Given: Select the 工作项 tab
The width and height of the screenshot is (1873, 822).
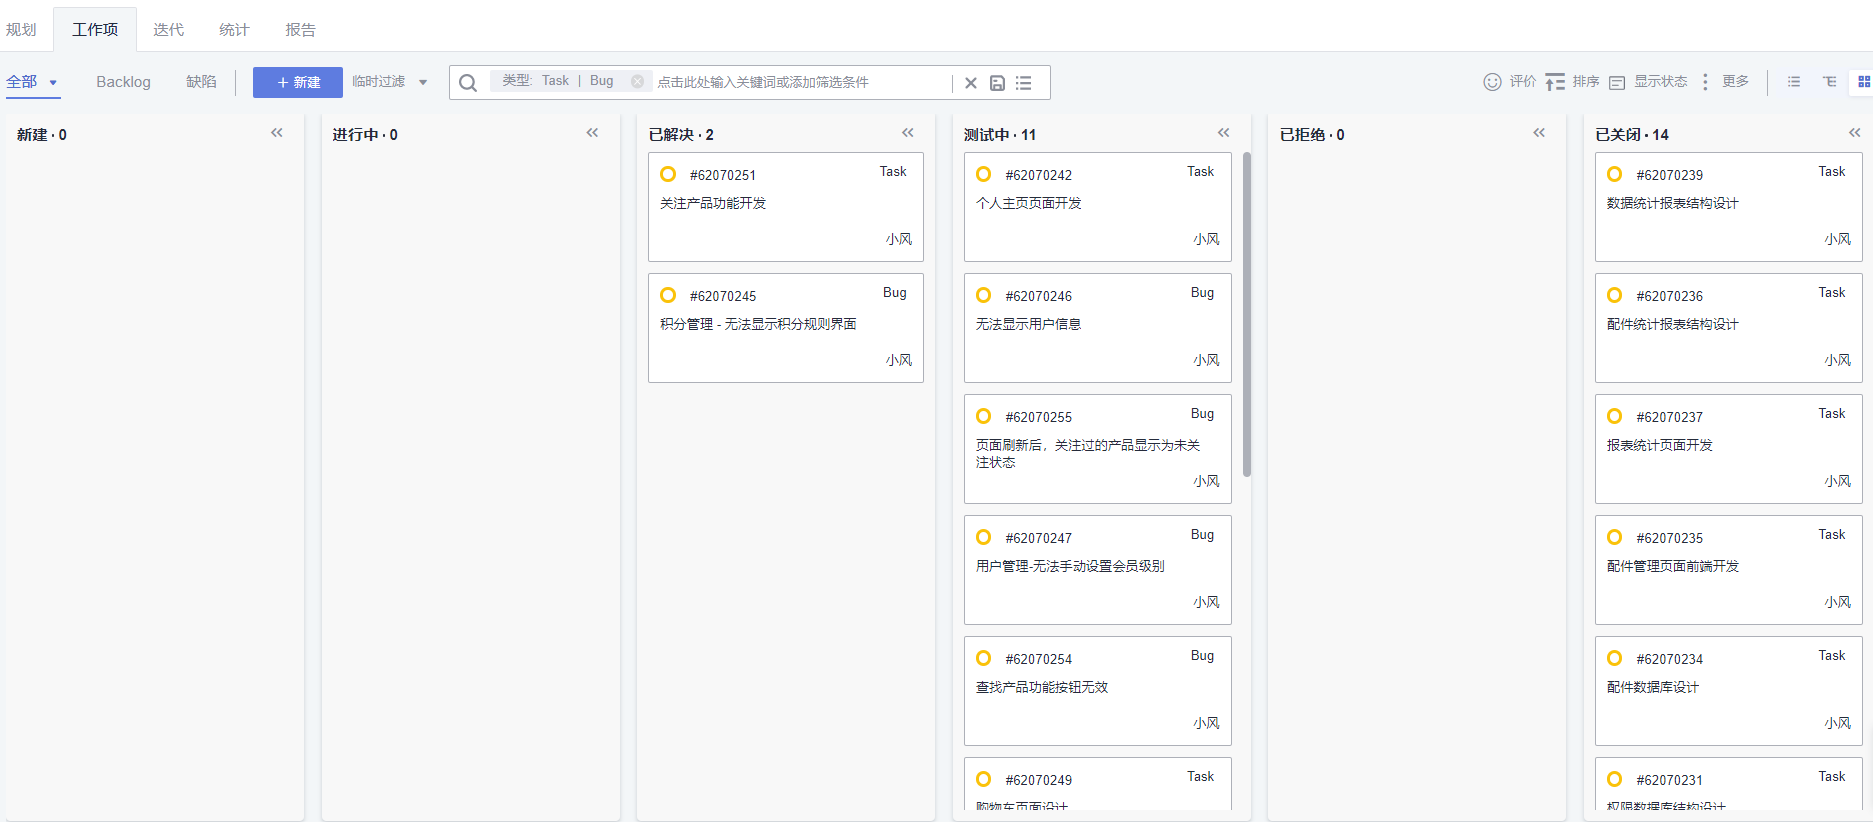Looking at the screenshot, I should tap(95, 30).
